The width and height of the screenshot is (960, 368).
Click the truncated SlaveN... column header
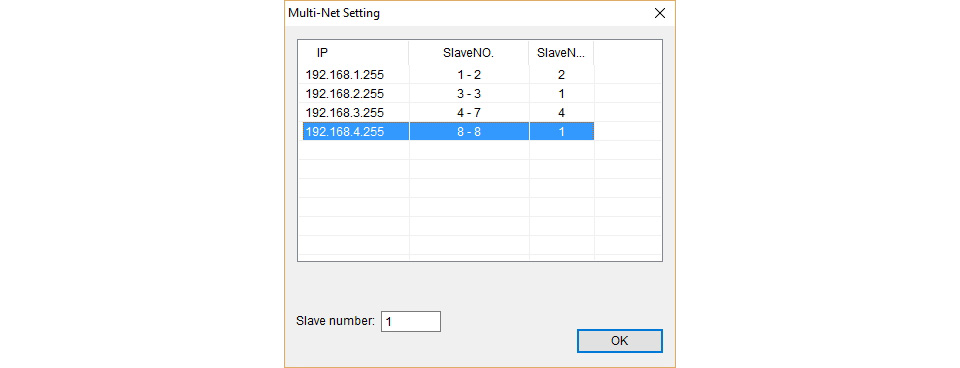[561, 53]
